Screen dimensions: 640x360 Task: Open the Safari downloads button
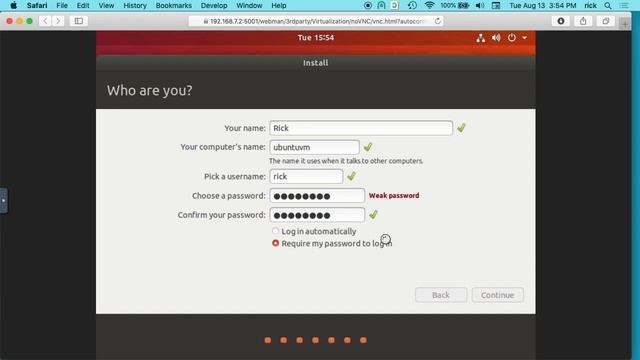click(561, 21)
